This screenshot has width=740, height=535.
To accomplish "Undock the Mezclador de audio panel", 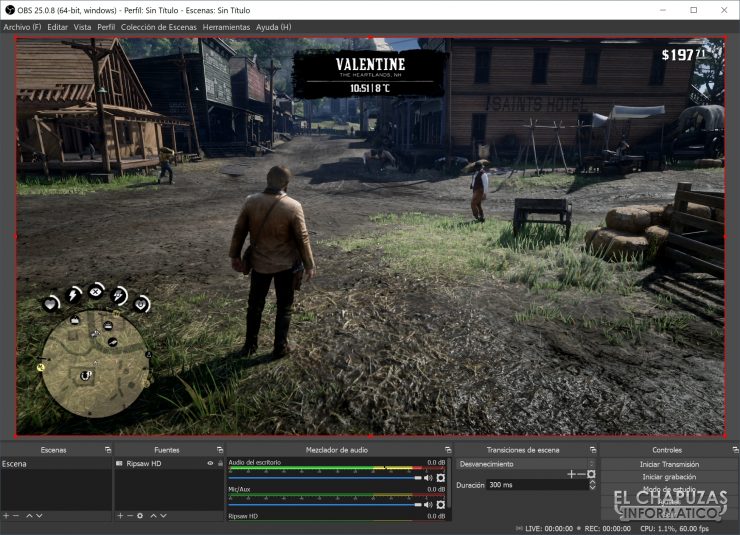I will (x=448, y=450).
